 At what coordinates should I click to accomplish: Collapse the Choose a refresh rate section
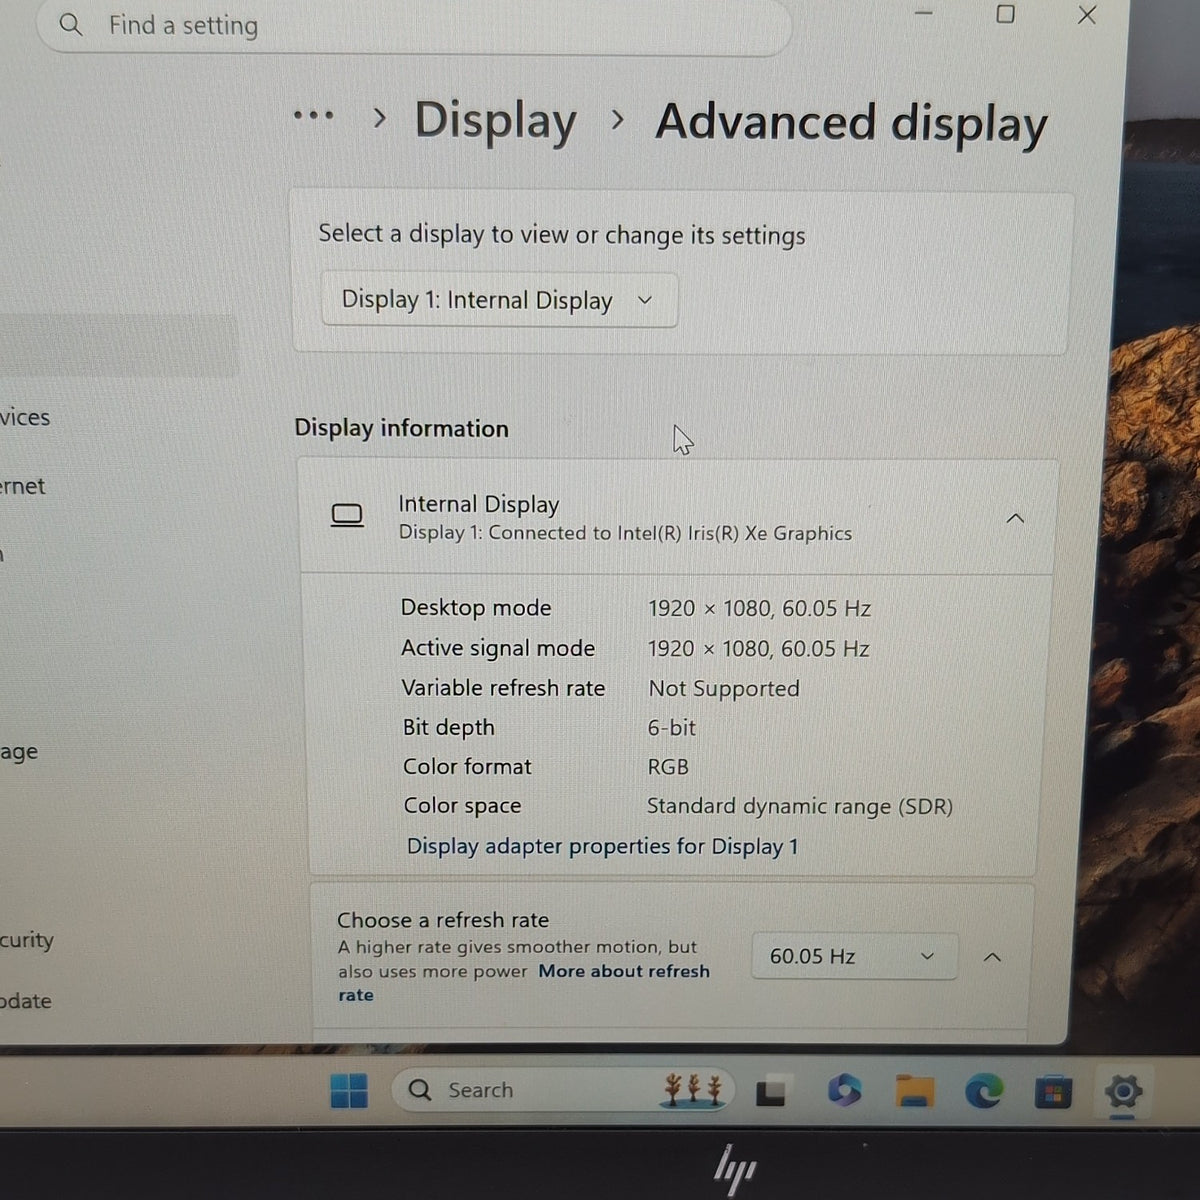click(x=992, y=957)
